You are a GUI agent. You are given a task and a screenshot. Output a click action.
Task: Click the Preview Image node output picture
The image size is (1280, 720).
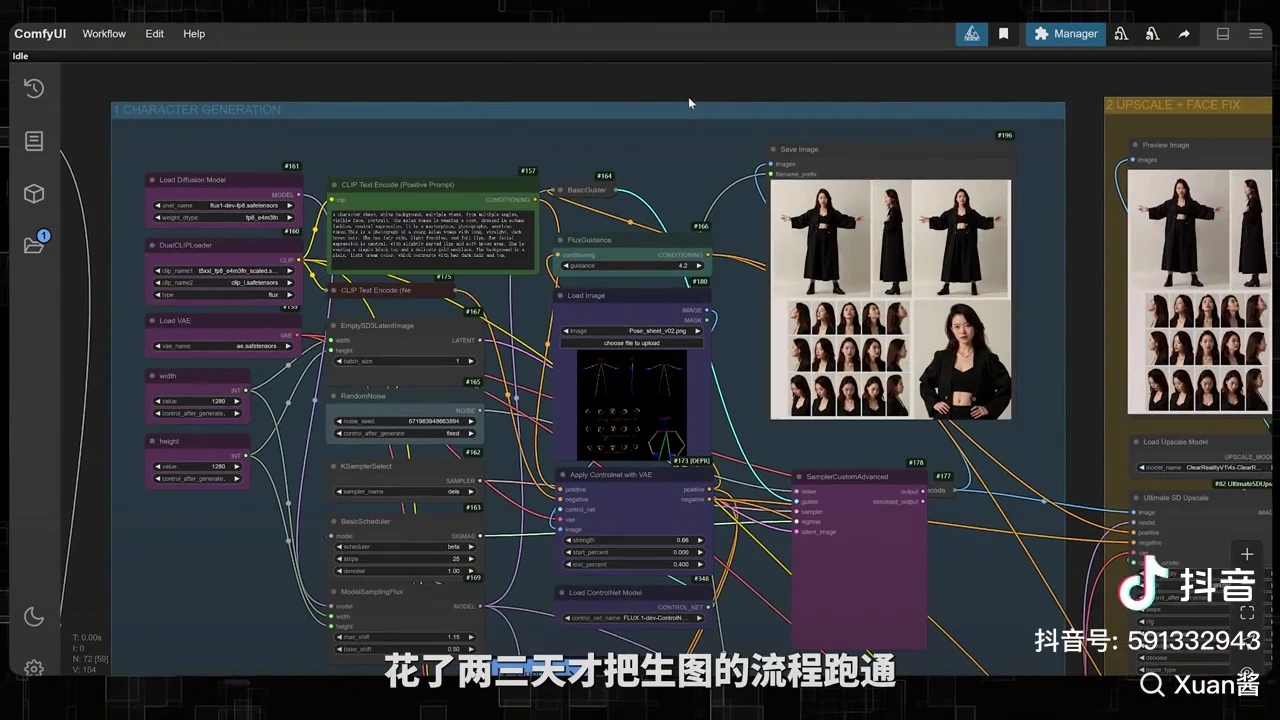[1200, 291]
